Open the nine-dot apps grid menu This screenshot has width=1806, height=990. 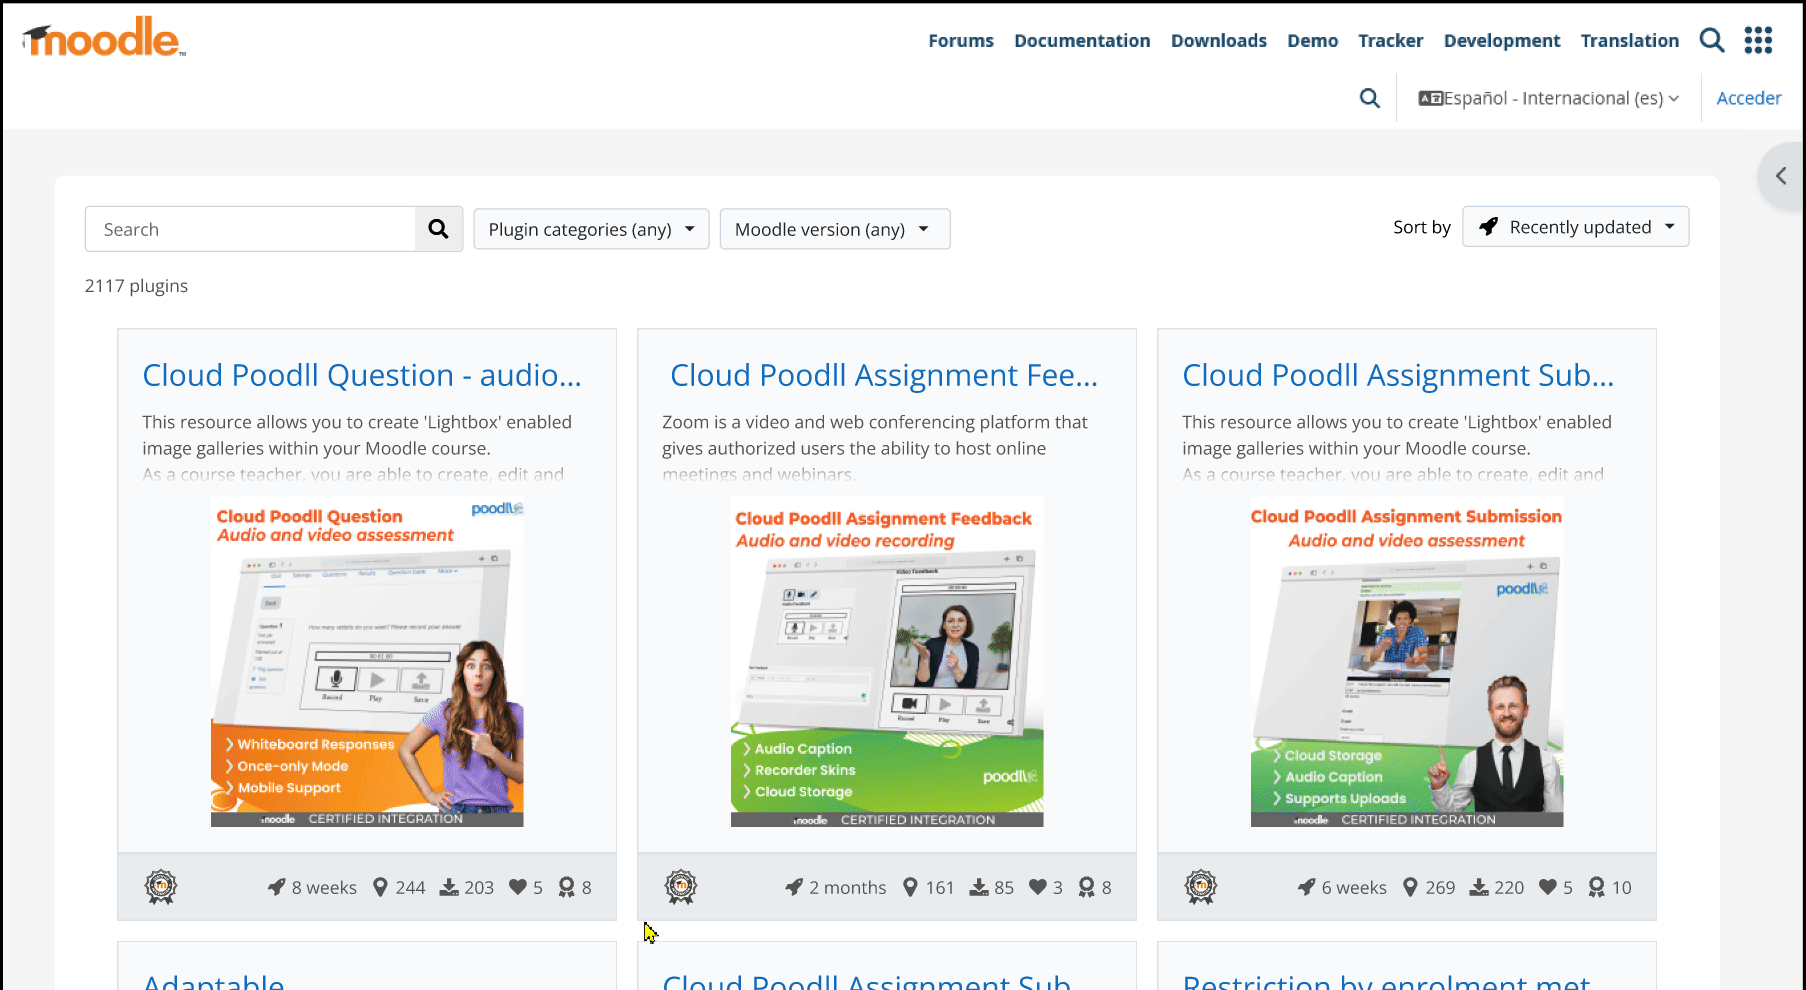pos(1758,40)
